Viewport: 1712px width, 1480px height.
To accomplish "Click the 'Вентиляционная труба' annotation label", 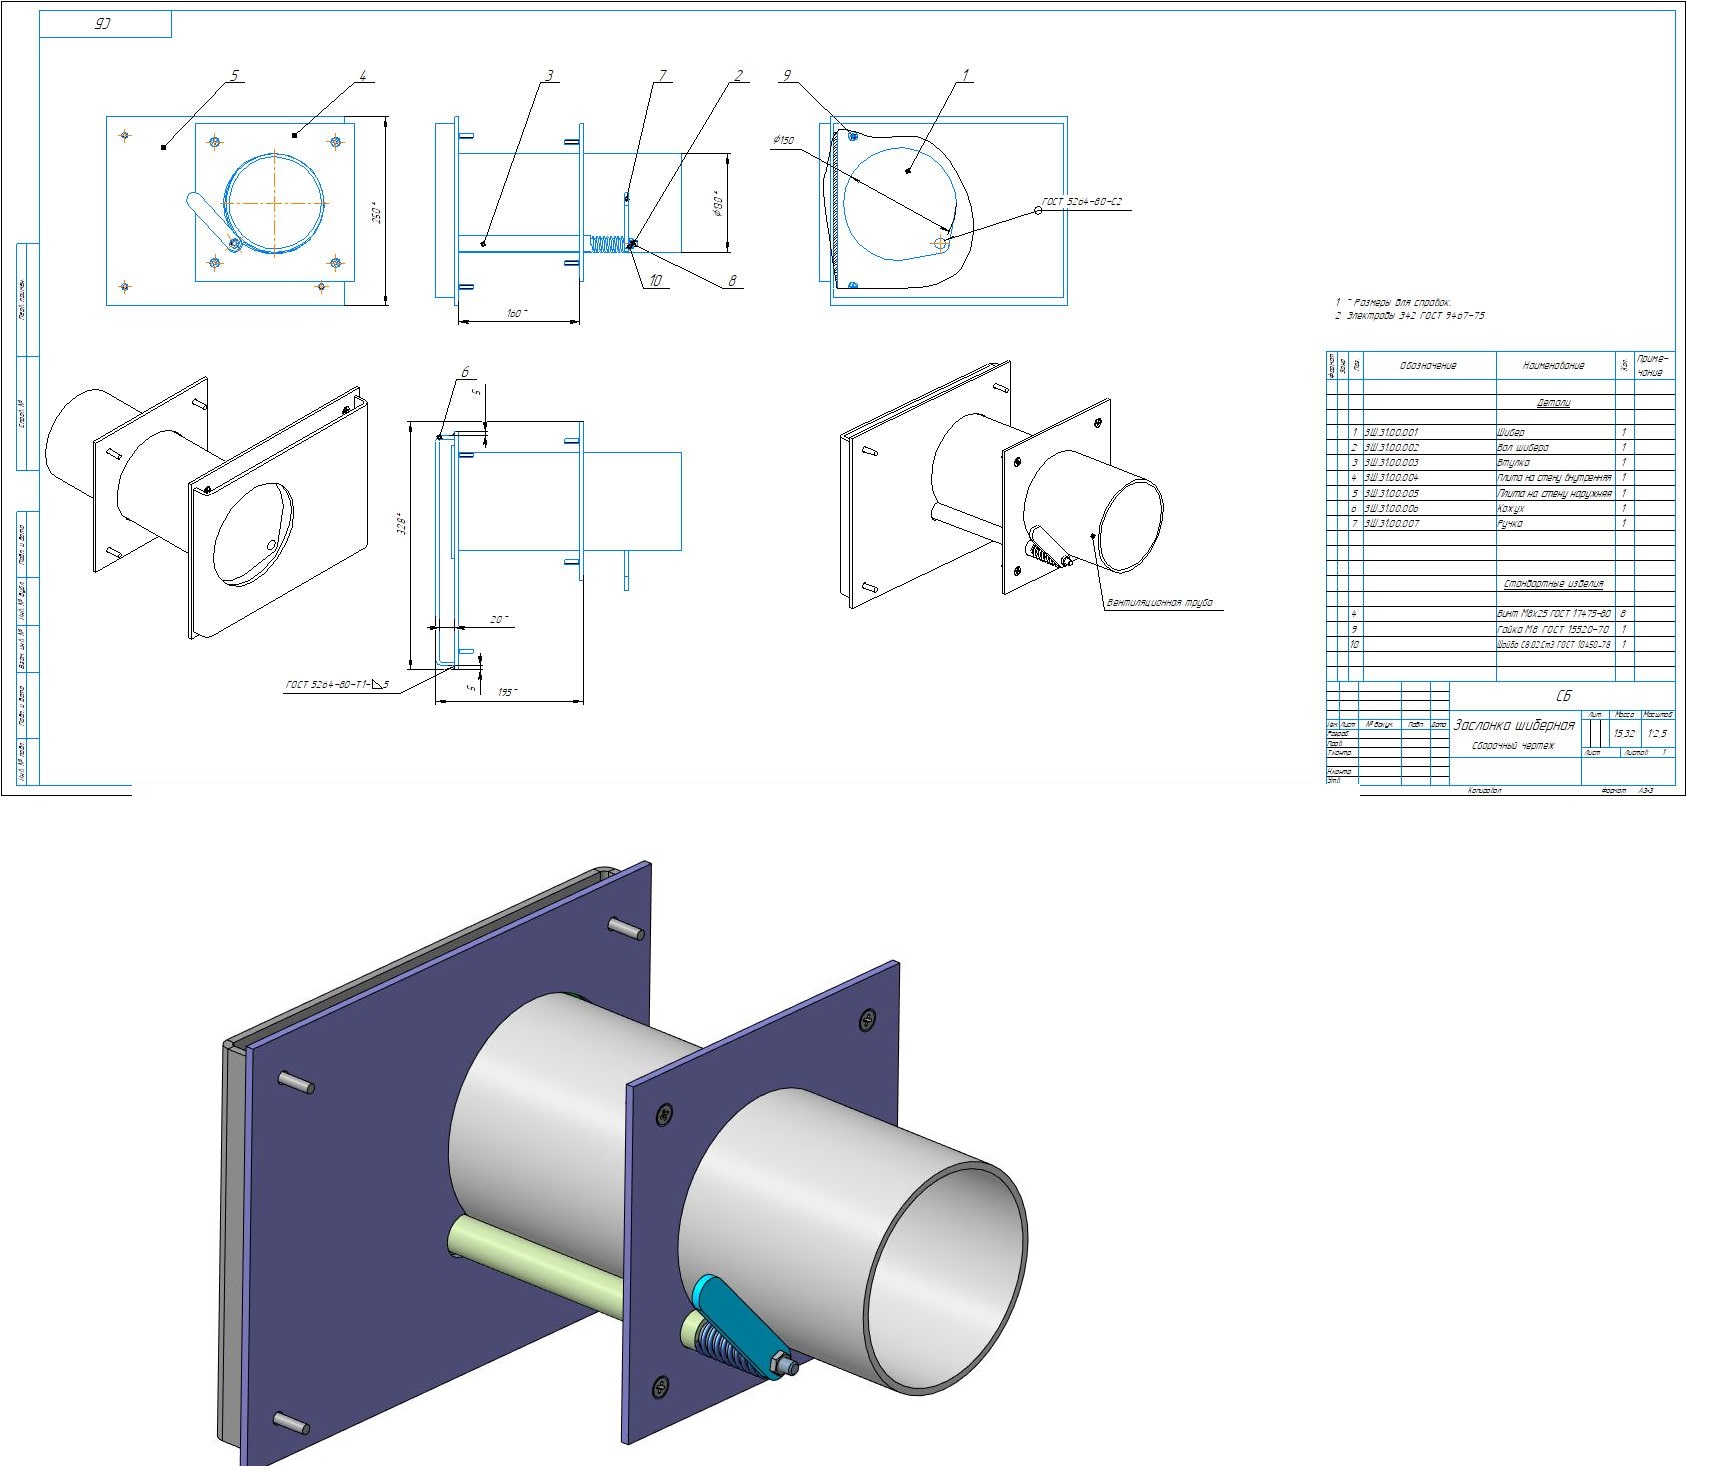I will tap(1160, 603).
